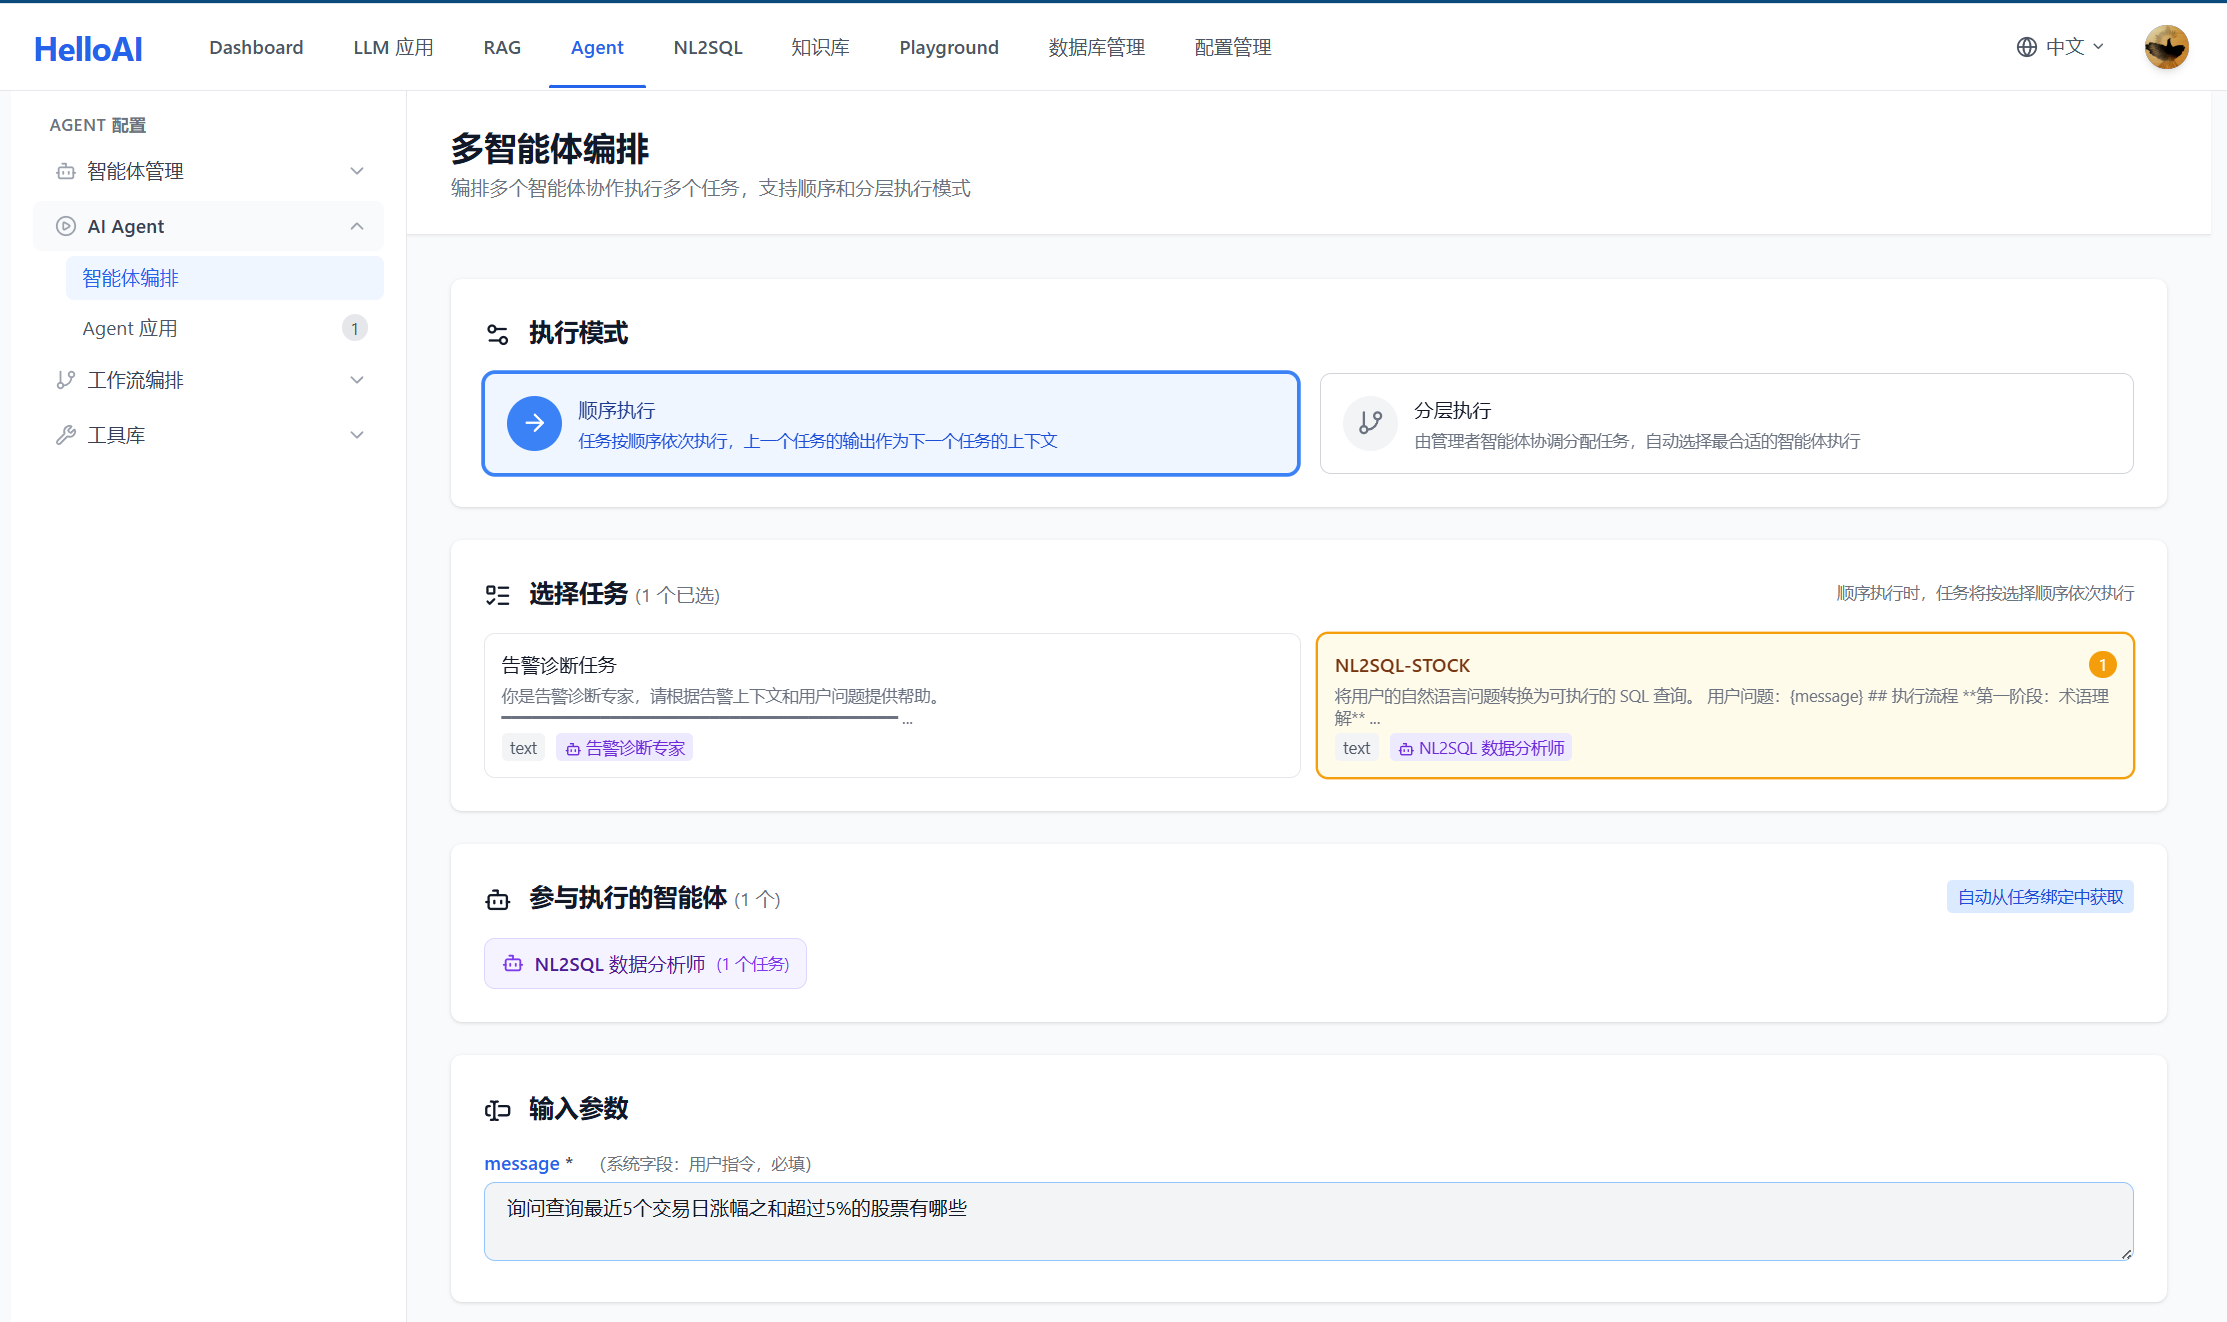Open the Playground tab

point(948,47)
